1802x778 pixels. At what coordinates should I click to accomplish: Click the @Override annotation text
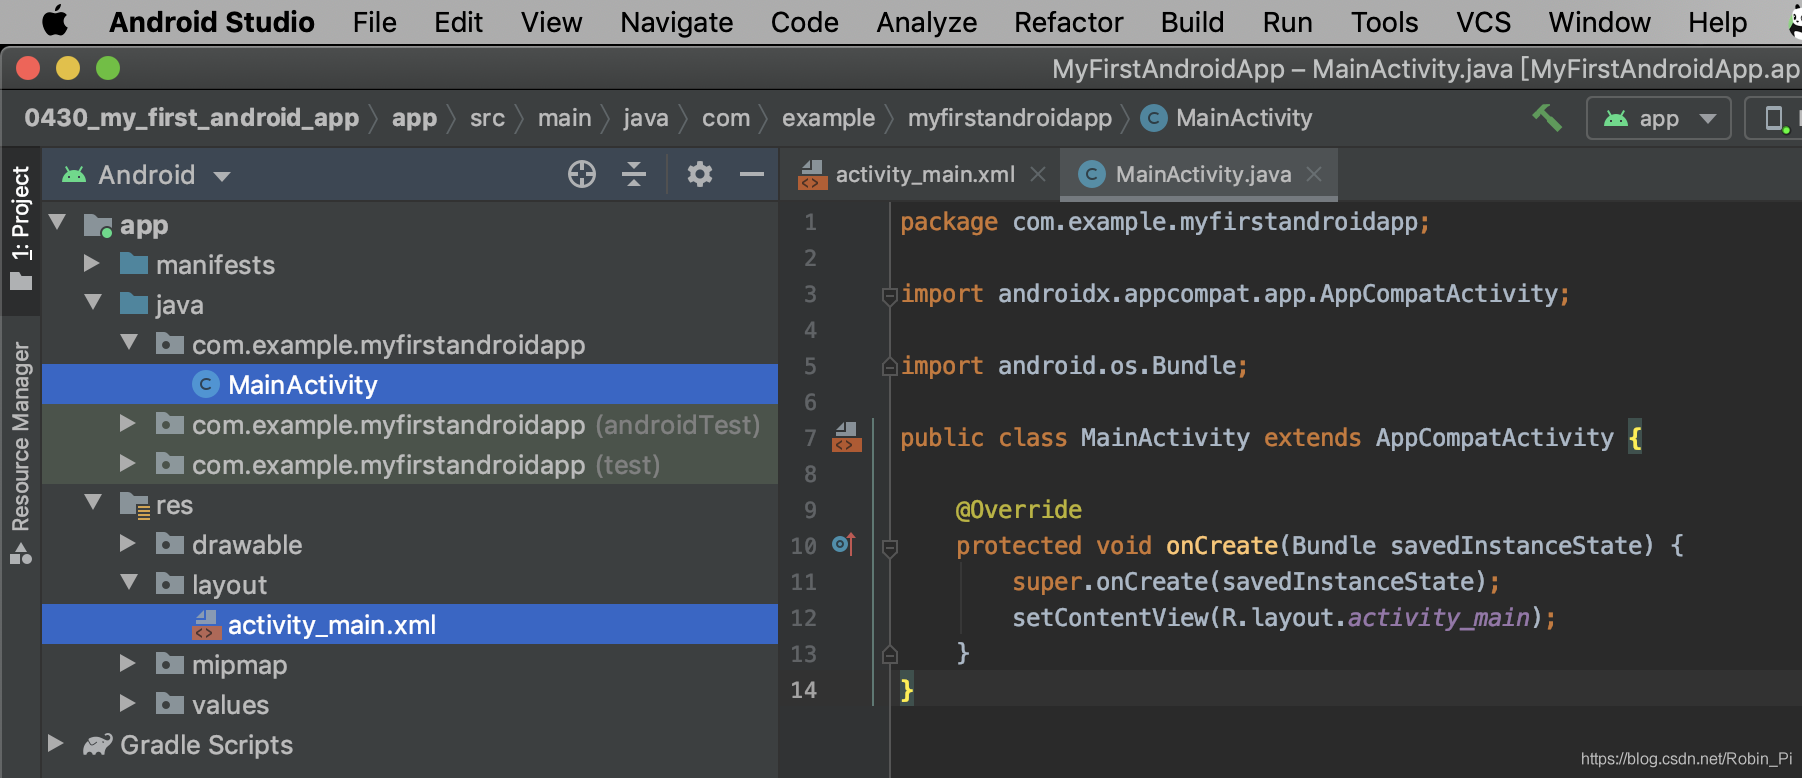click(x=1018, y=510)
